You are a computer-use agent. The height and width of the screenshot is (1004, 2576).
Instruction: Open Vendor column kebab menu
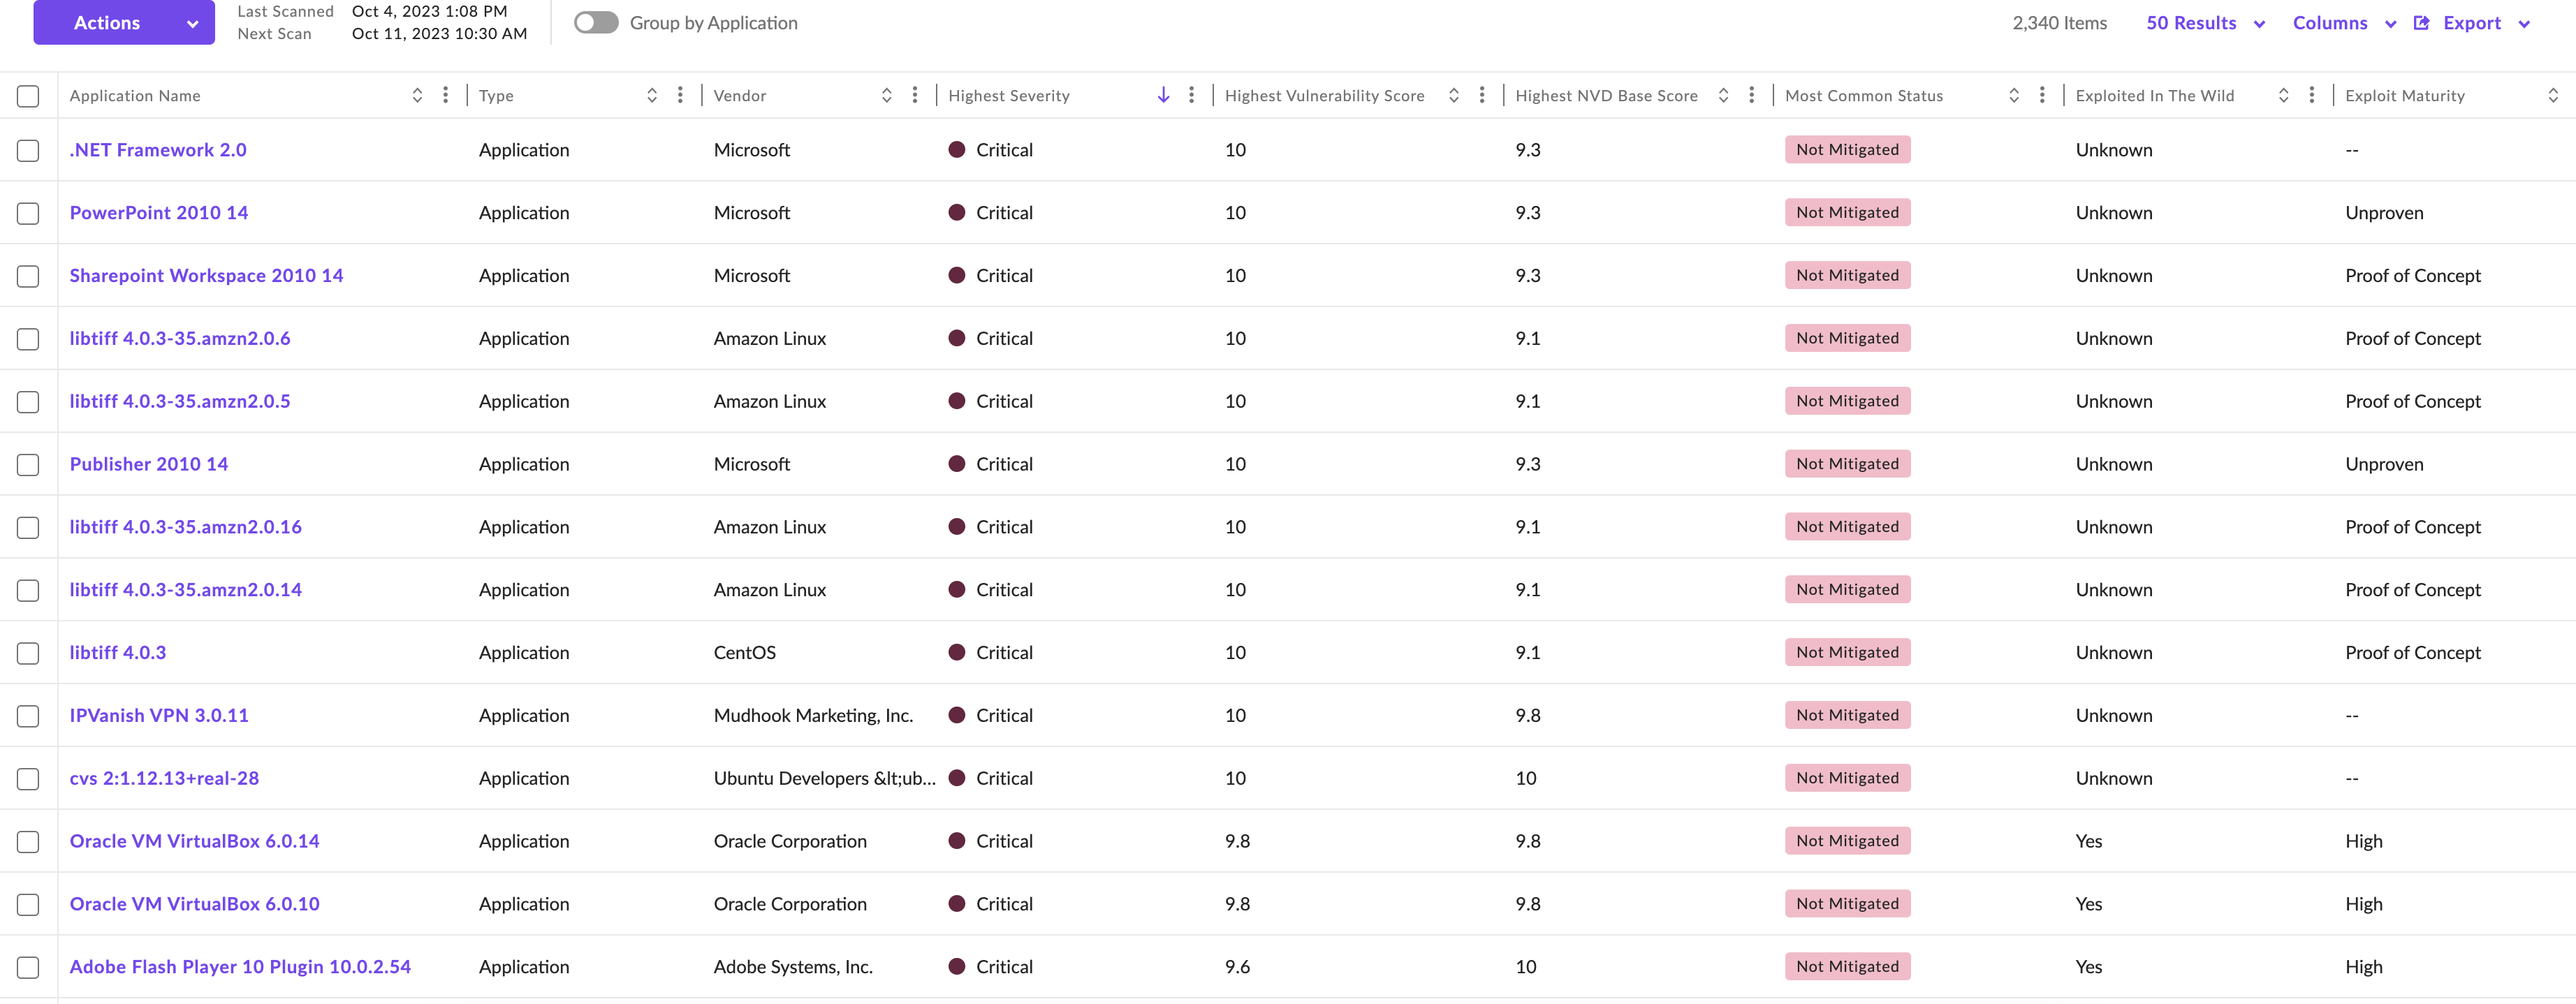pyautogui.click(x=915, y=96)
